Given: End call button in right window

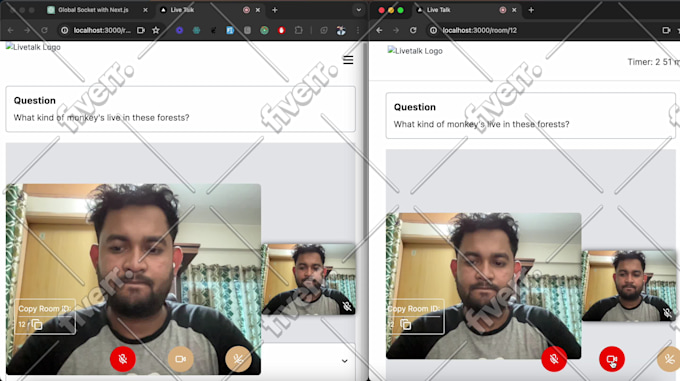Looking at the screenshot, I should tap(669, 359).
